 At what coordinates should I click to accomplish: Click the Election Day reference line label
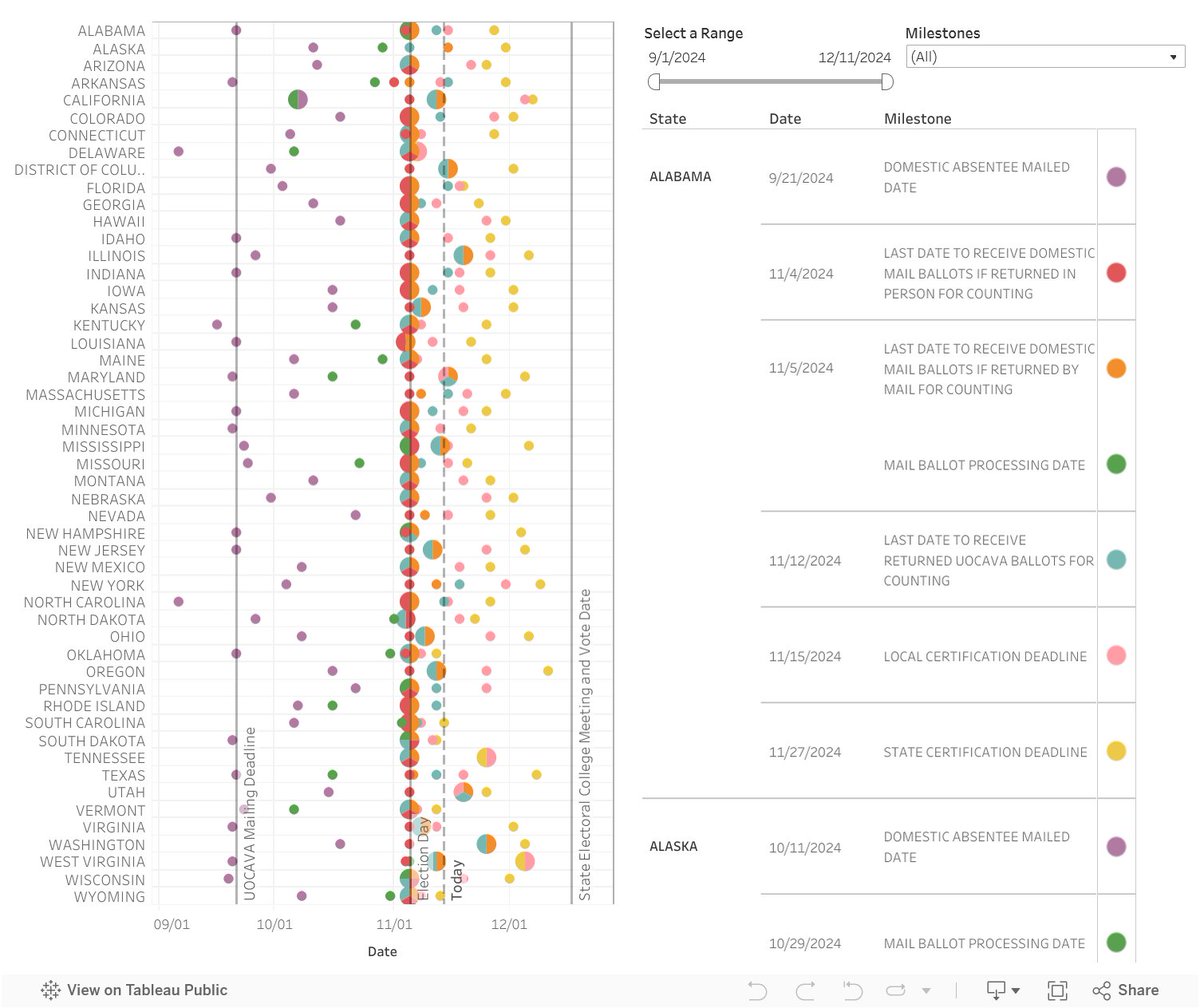click(423, 860)
